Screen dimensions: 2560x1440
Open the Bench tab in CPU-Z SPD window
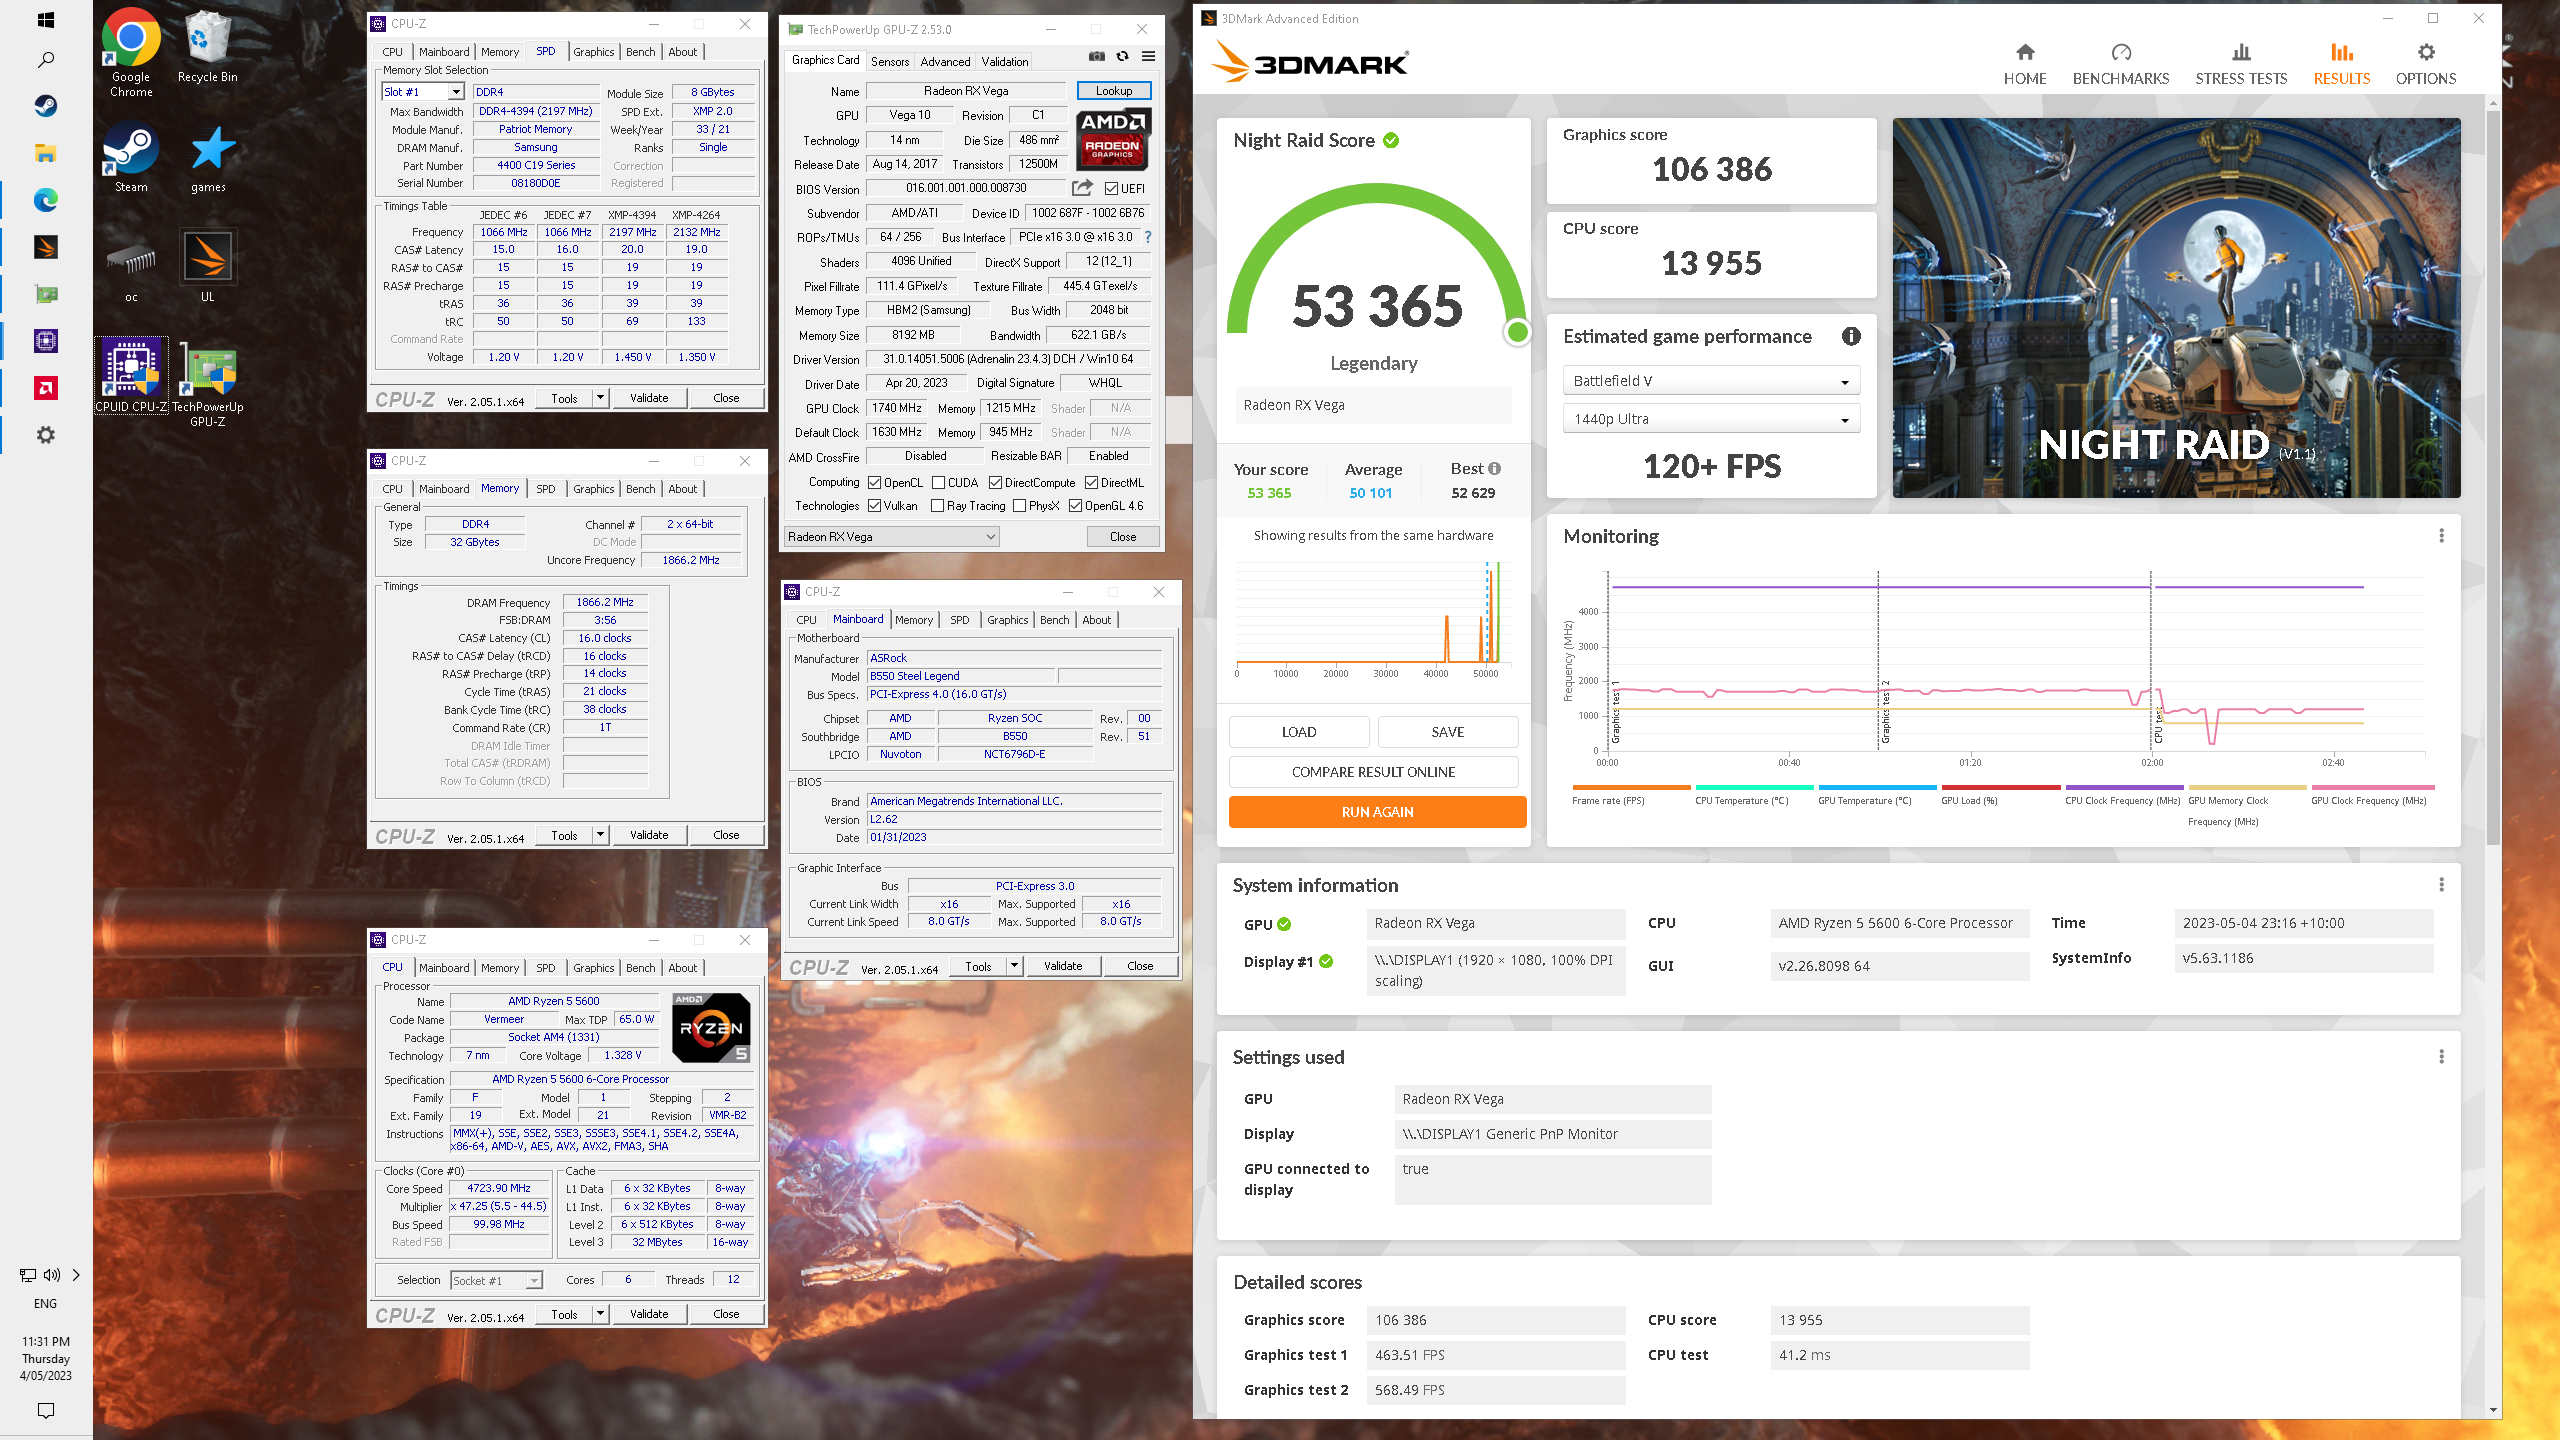coord(641,52)
